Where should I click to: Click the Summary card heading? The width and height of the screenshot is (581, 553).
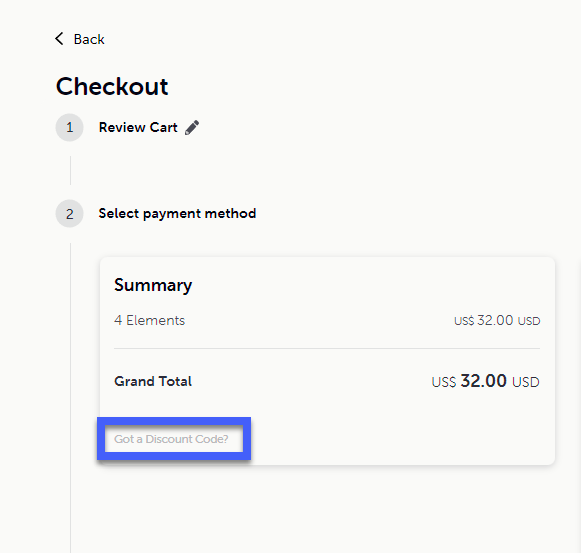(153, 285)
